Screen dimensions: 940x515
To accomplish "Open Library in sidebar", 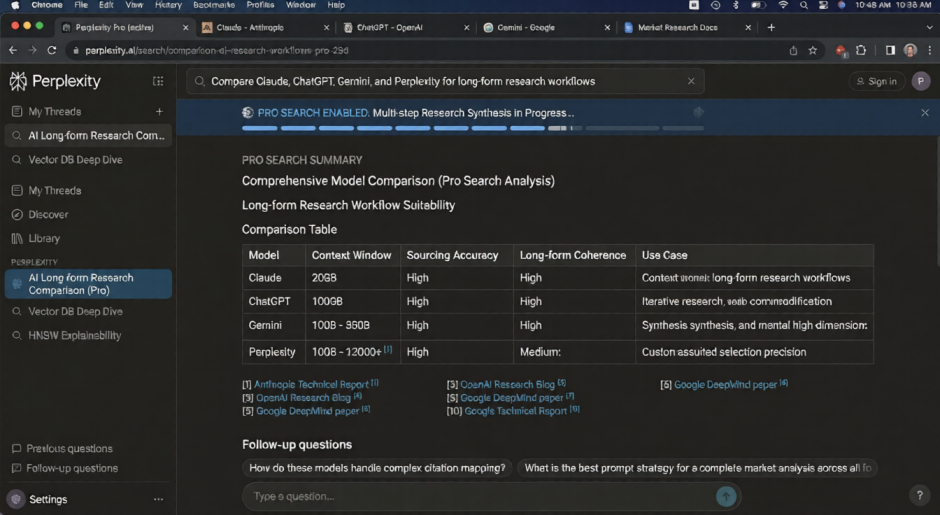I will (x=44, y=238).
